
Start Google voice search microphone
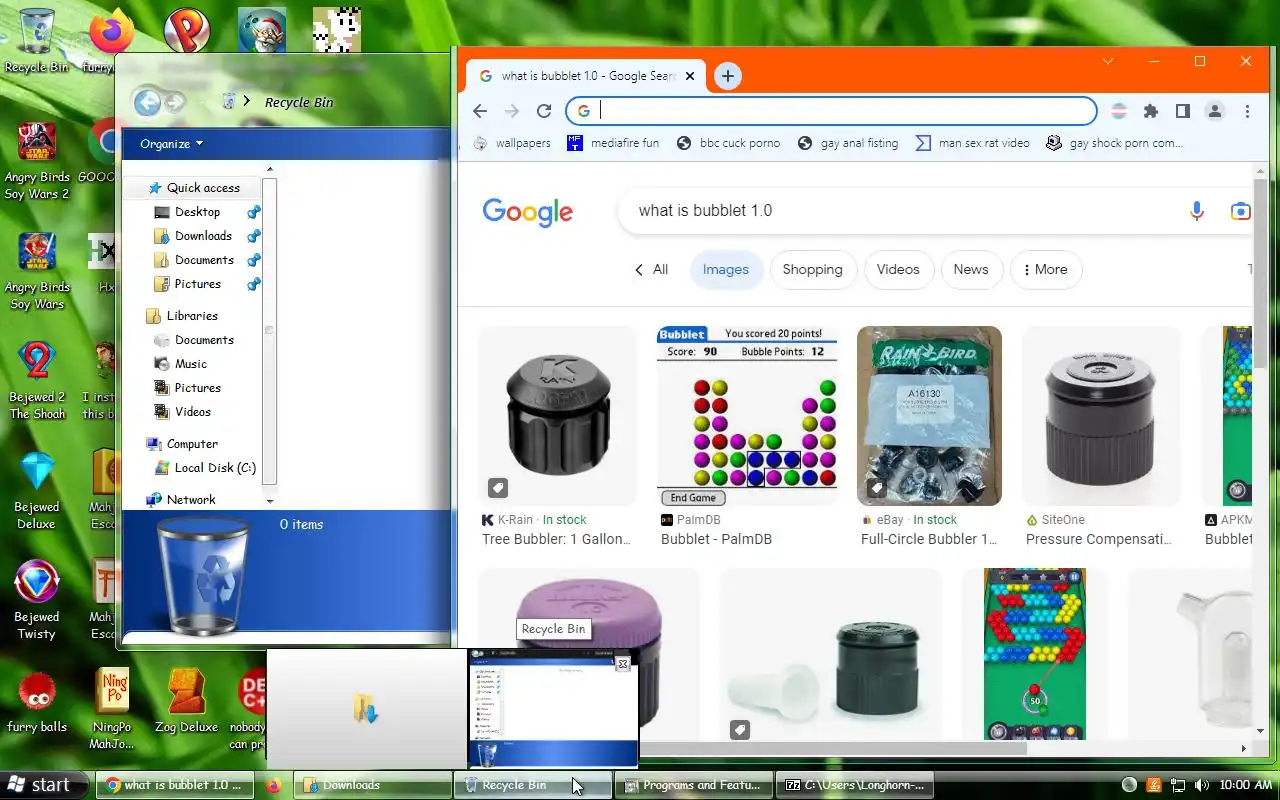pos(1197,211)
